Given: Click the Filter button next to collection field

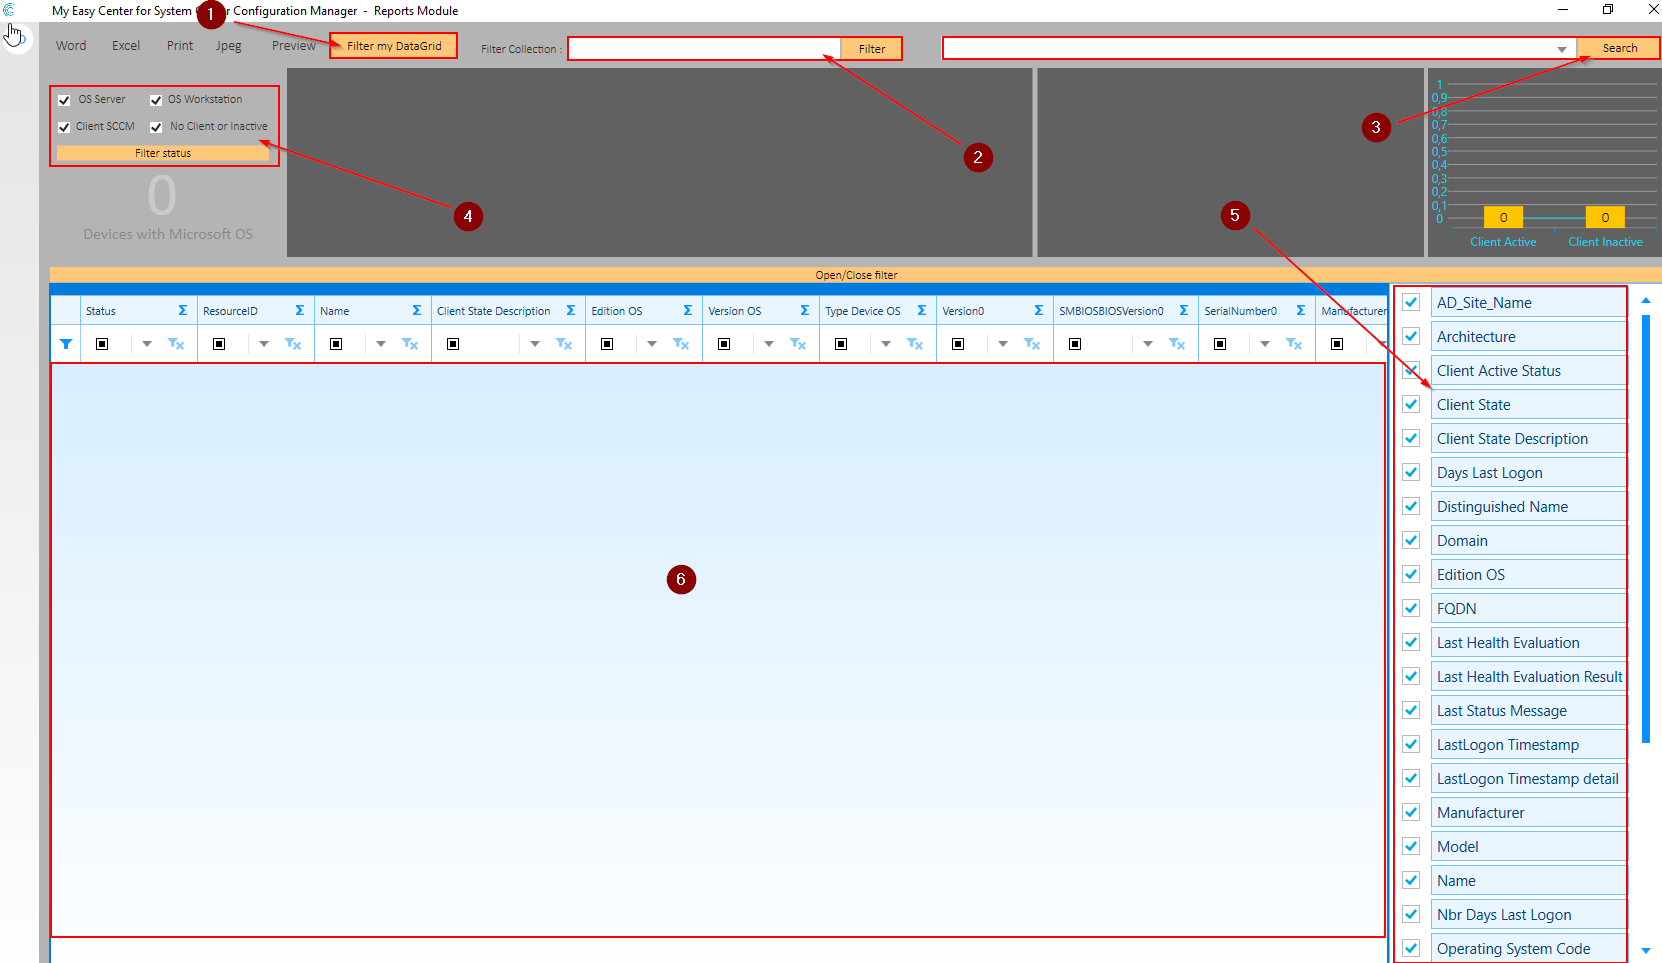Looking at the screenshot, I should tap(872, 49).
